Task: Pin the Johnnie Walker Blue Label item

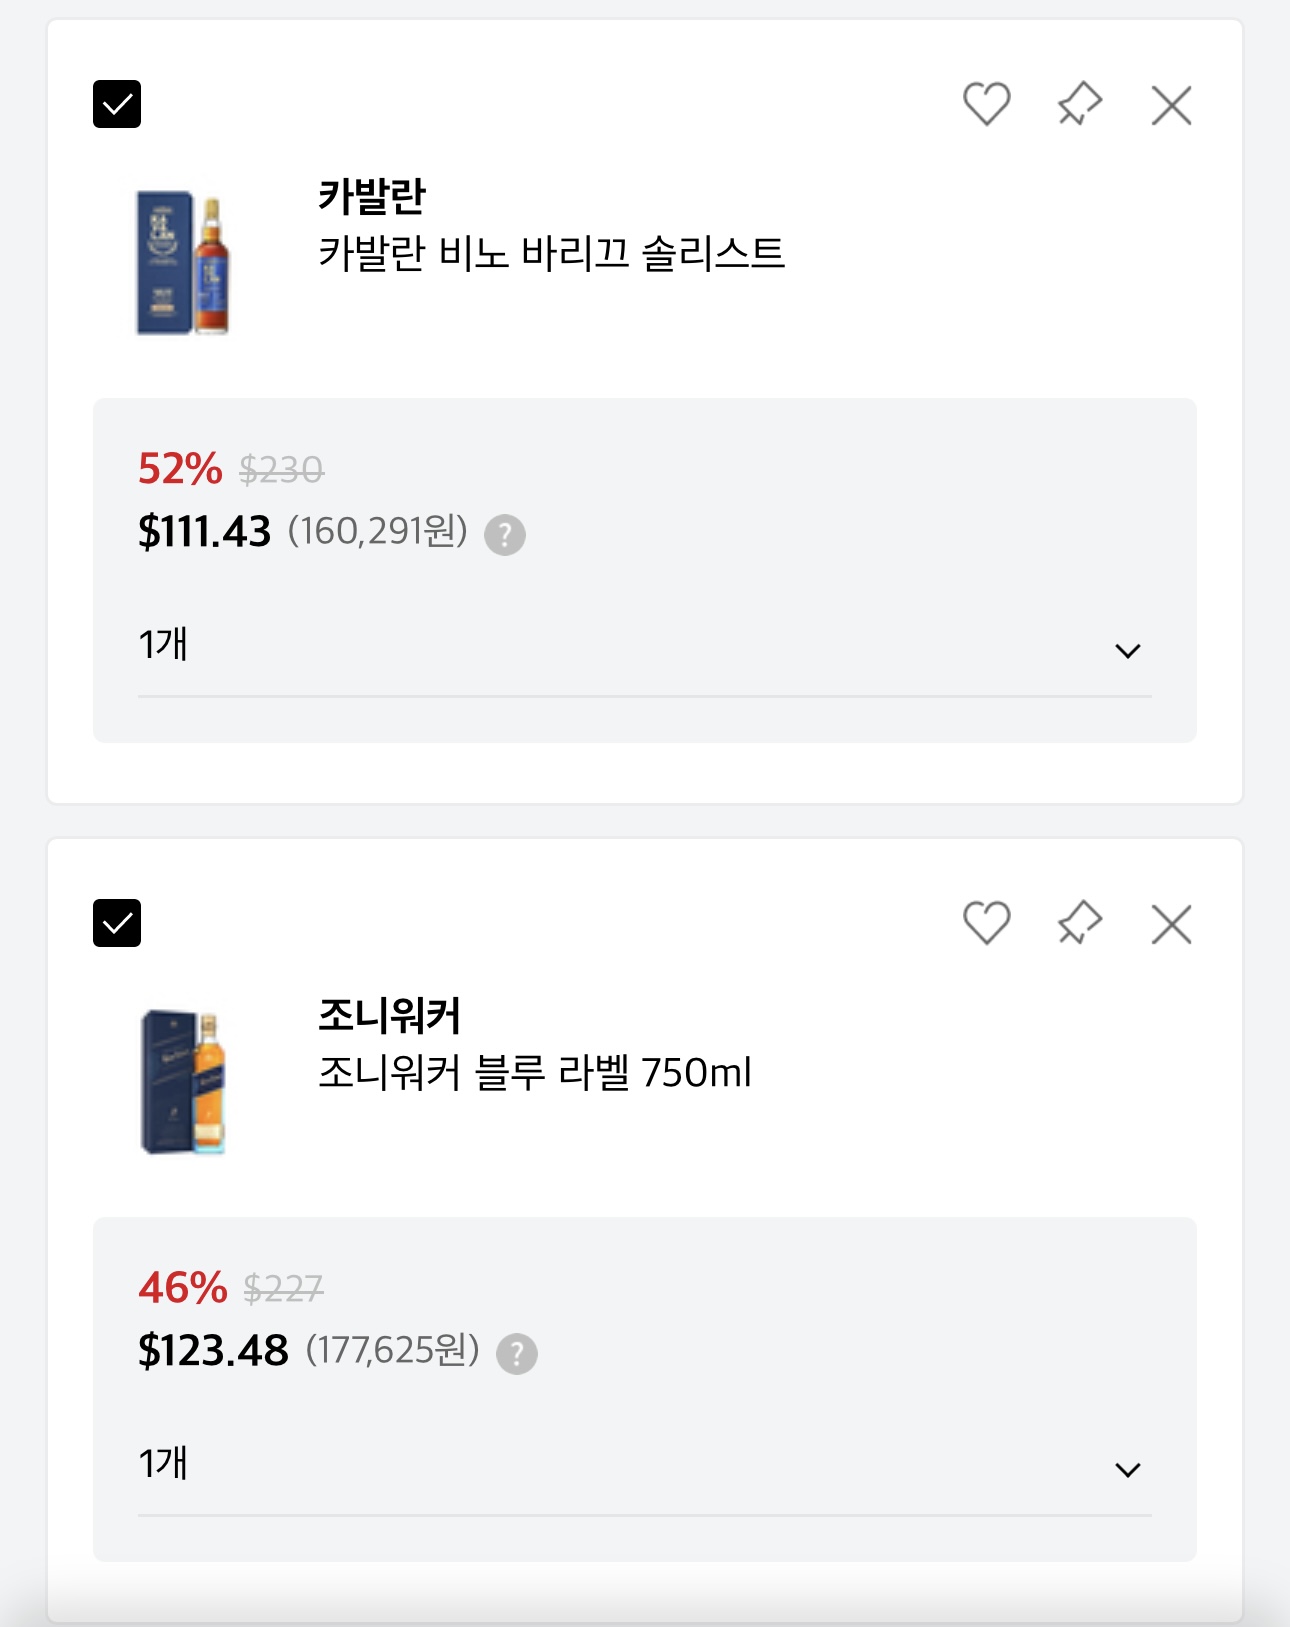Action: click(1079, 923)
